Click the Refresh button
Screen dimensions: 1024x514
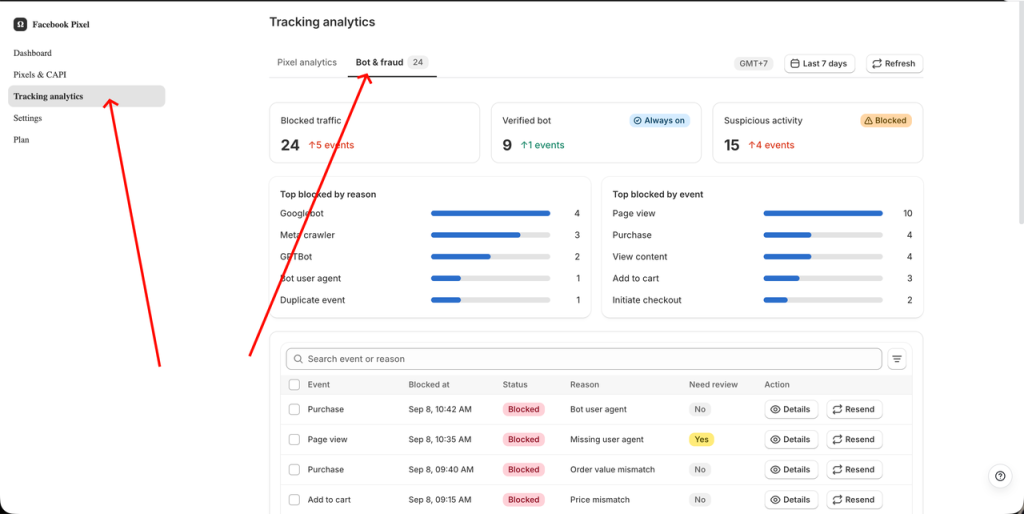point(894,63)
